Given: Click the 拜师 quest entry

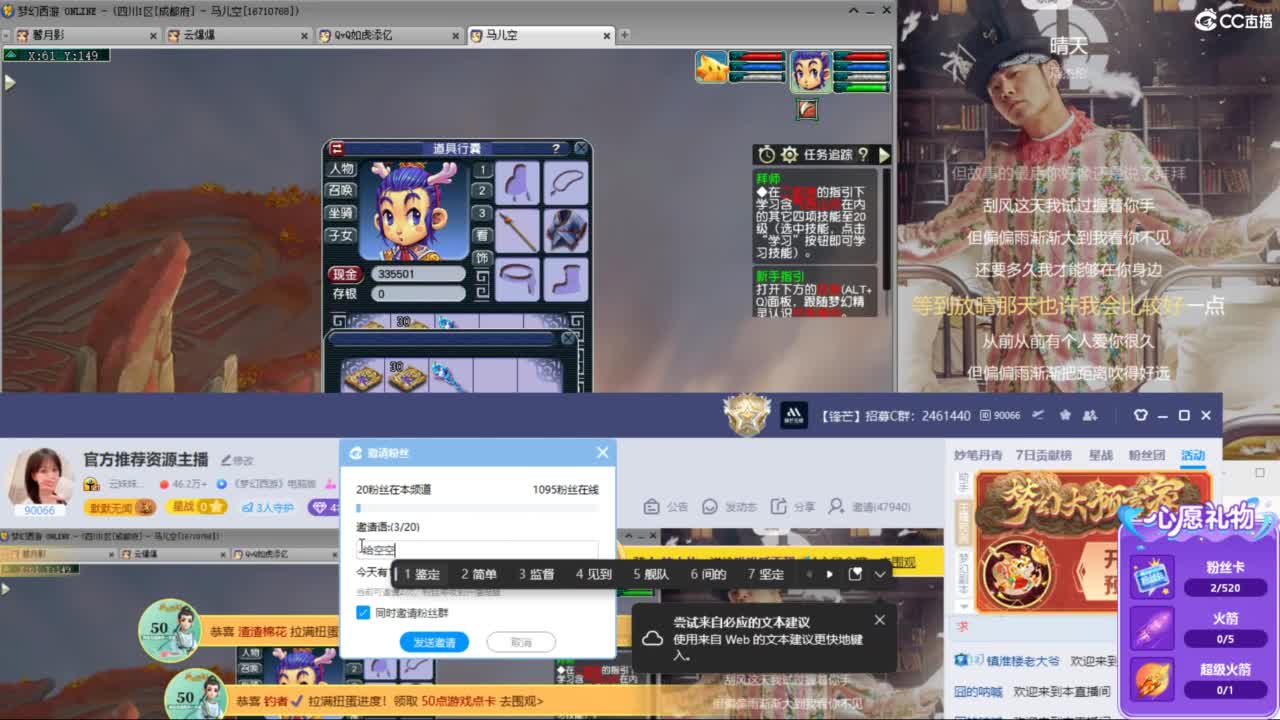Looking at the screenshot, I should click(816, 216).
